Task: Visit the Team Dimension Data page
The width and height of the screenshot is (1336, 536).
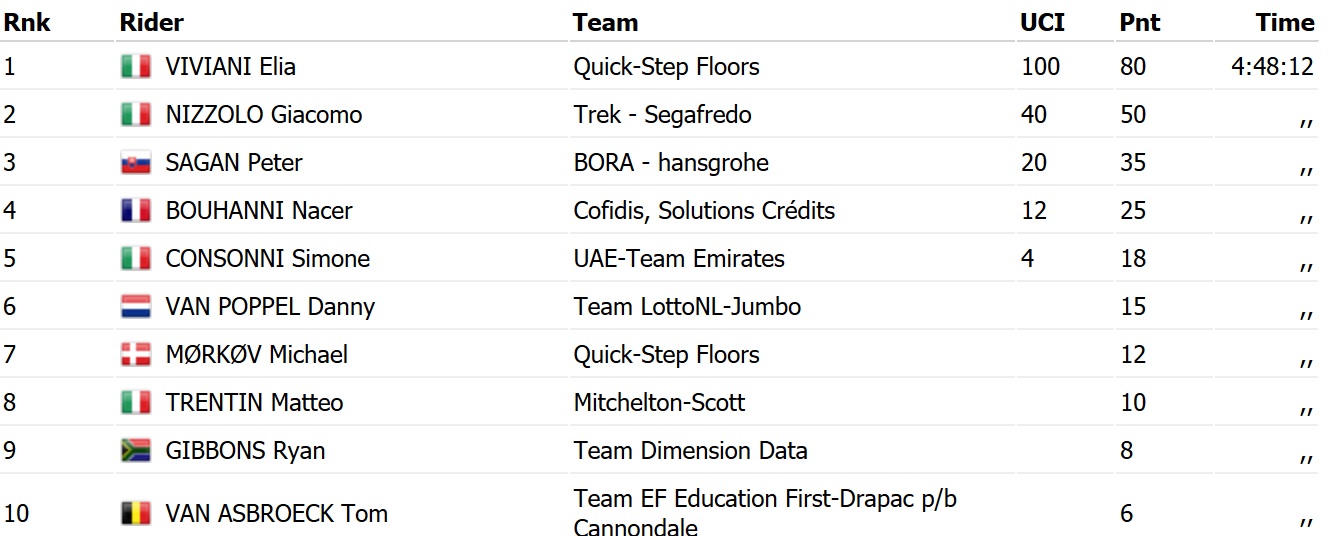Action: [x=690, y=451]
